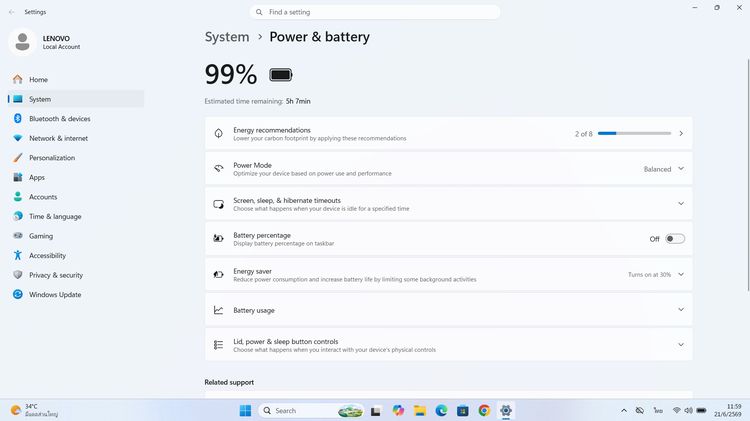Click the Personalization paintbrush icon
The width and height of the screenshot is (750, 421).
click(18, 157)
